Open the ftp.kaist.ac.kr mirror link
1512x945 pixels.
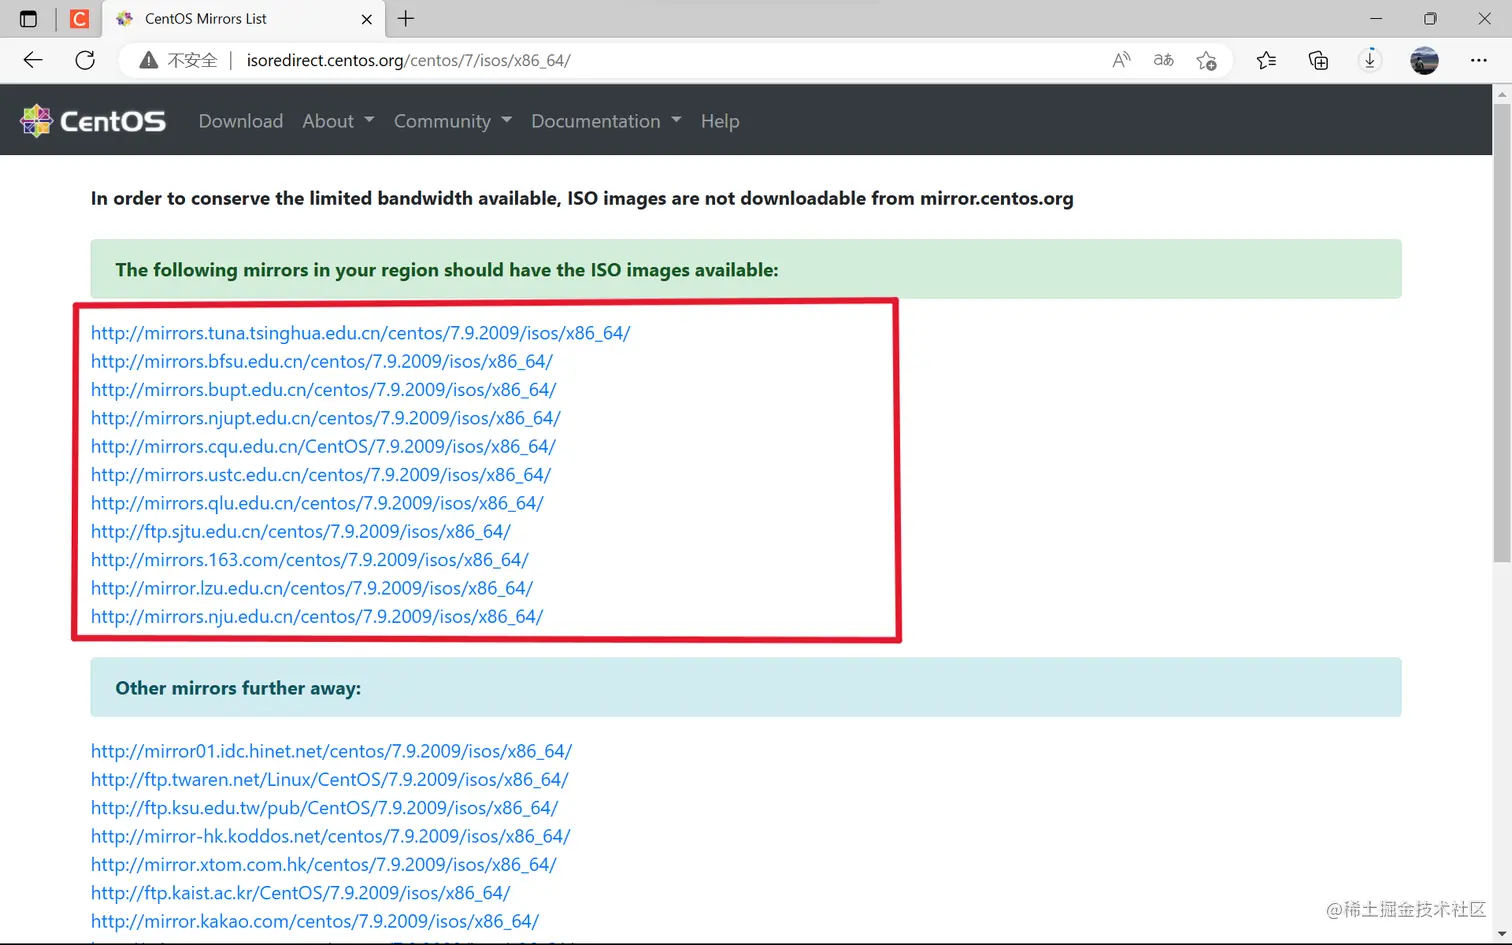(300, 892)
